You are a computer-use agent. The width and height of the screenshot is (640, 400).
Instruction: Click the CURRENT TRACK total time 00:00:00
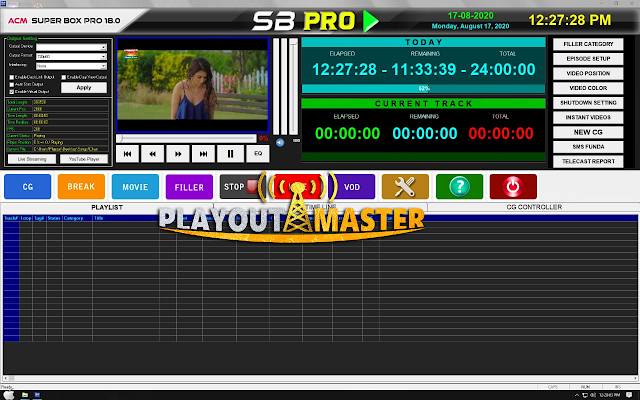(x=501, y=133)
